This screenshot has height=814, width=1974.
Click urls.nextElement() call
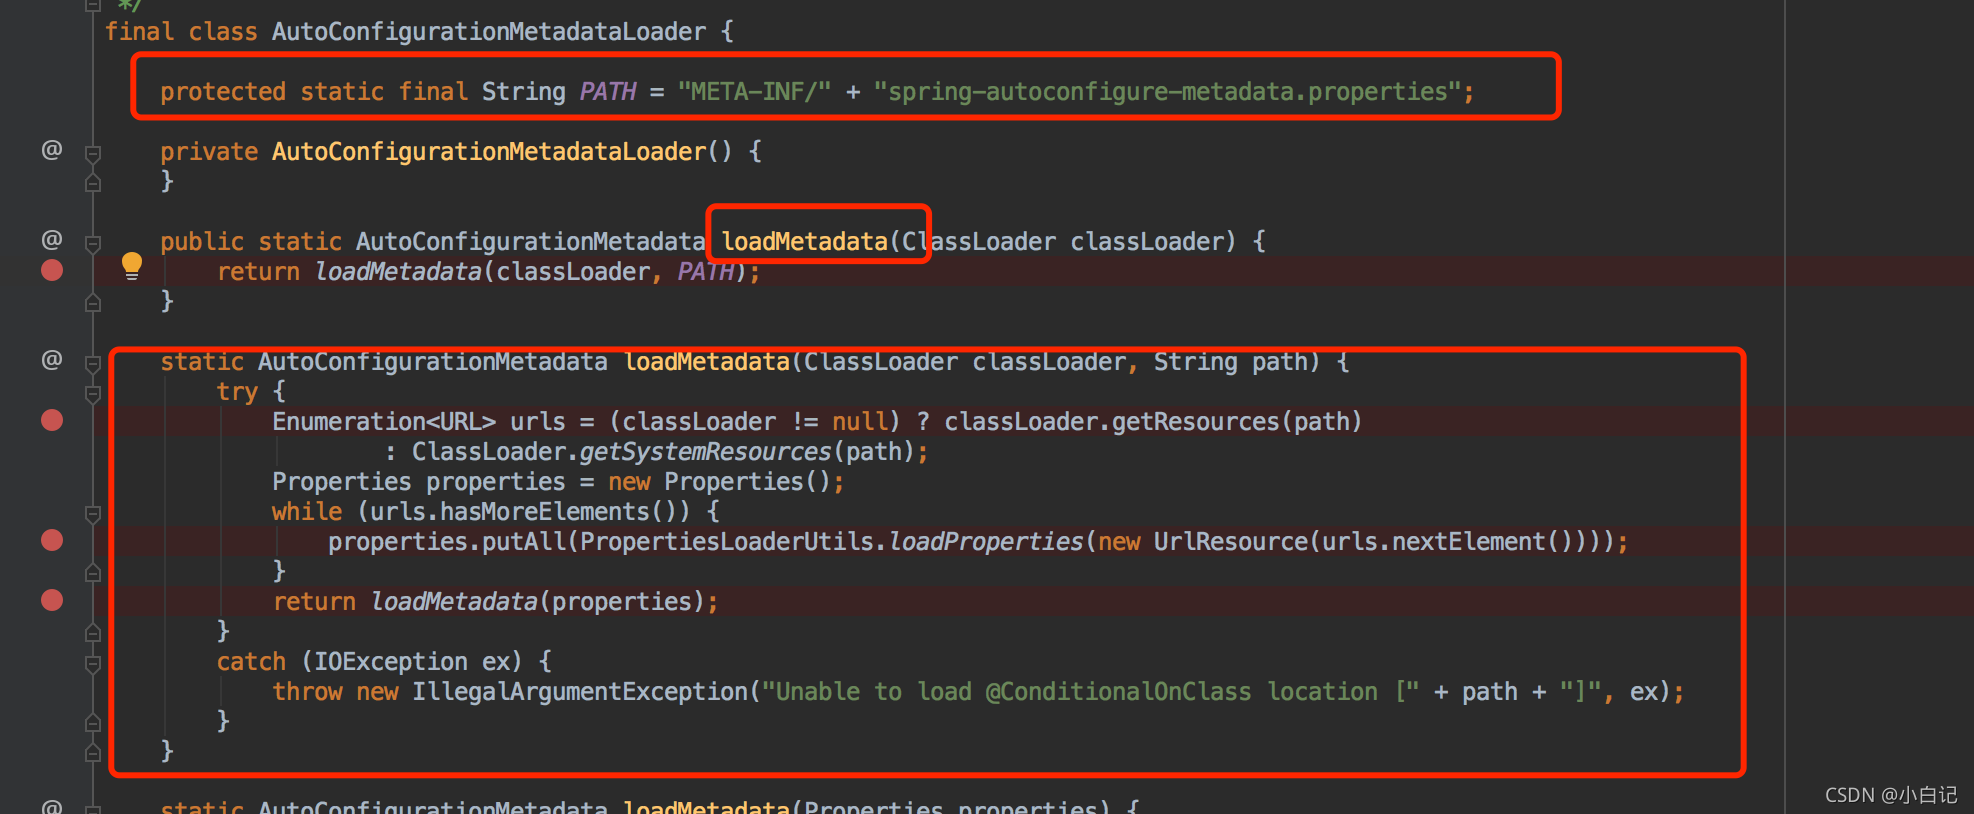(x=1447, y=542)
